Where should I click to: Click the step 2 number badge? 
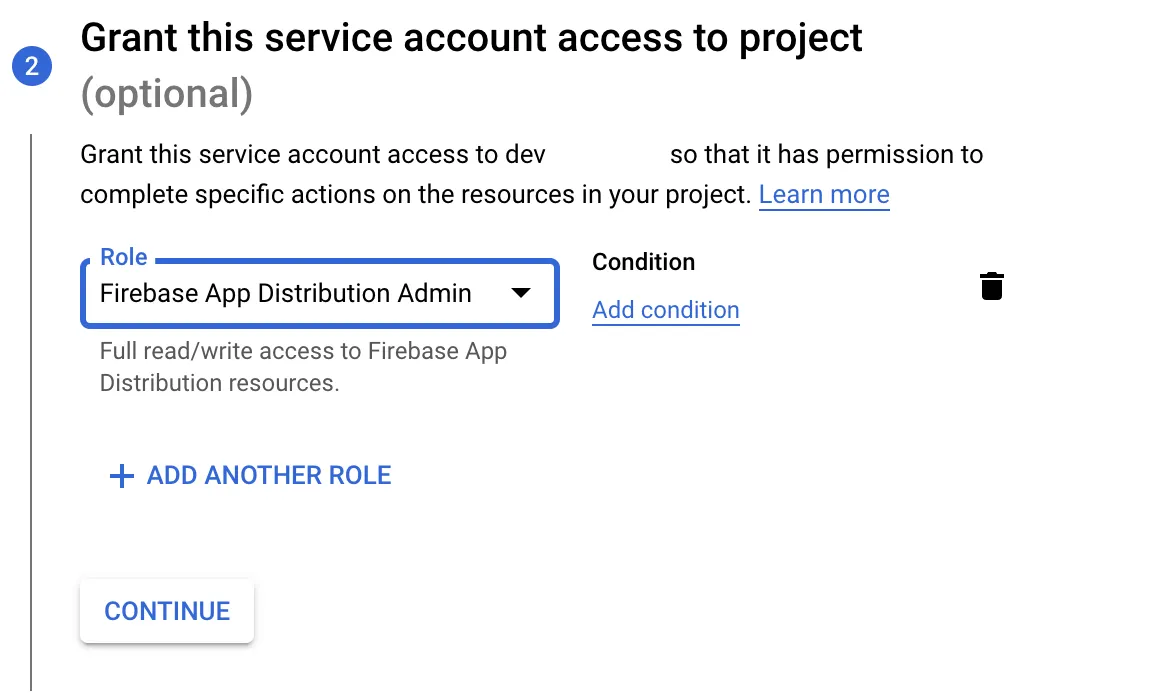[32, 66]
